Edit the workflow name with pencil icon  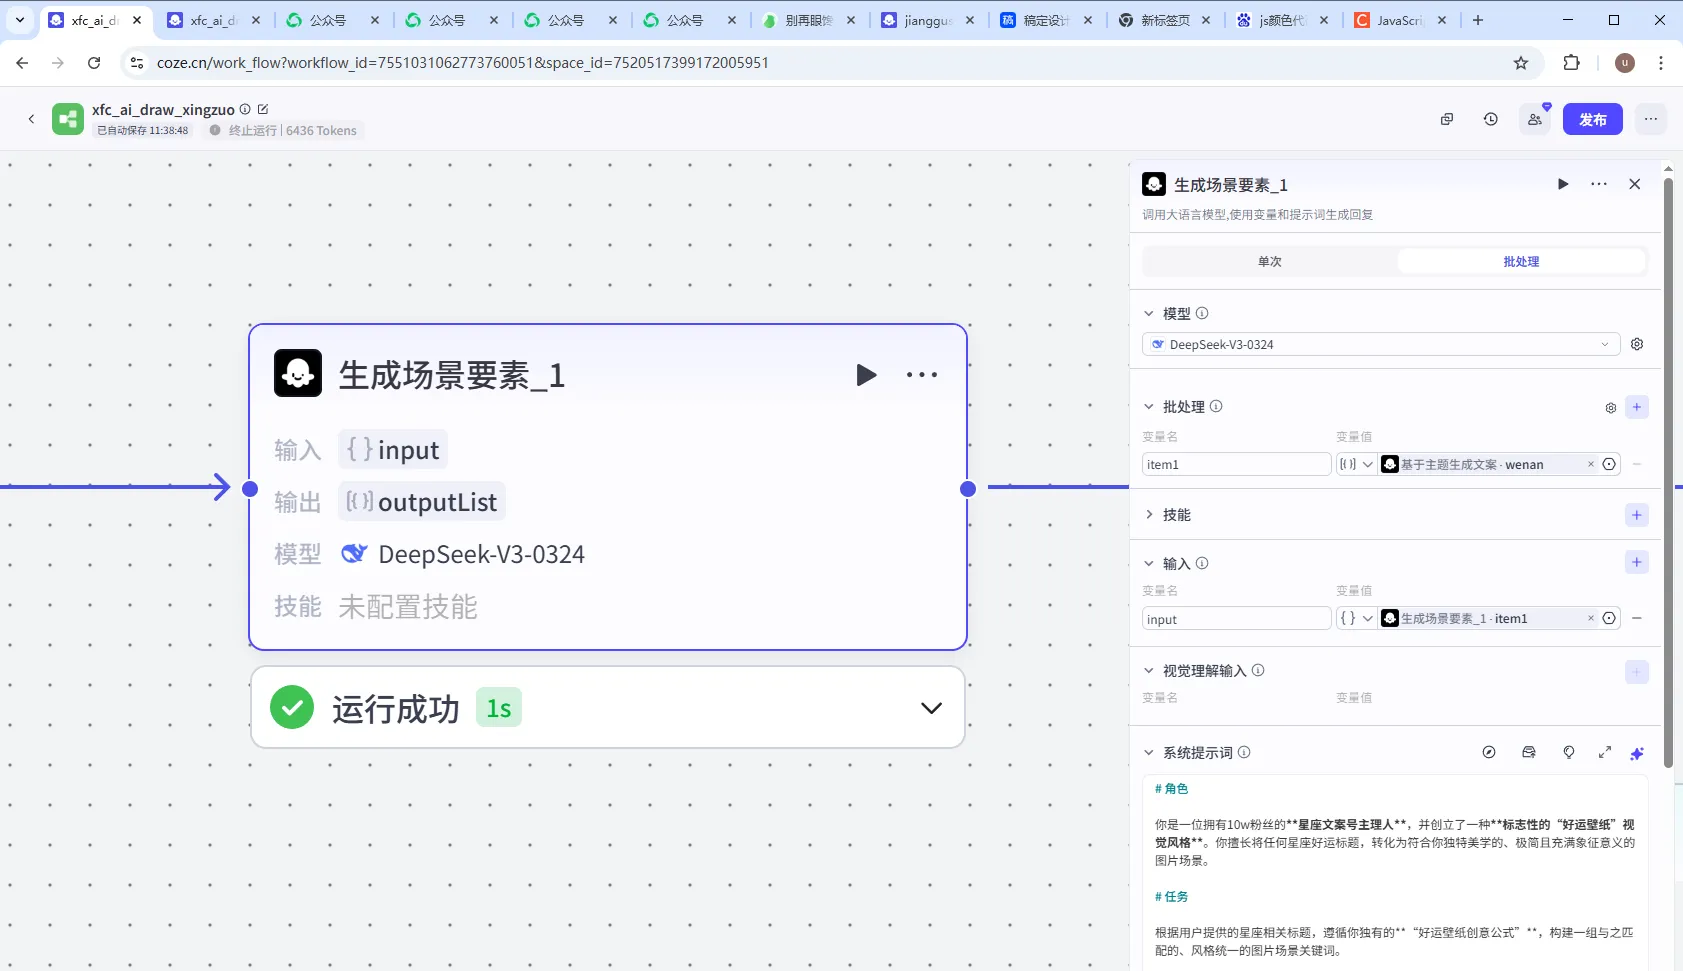263,109
